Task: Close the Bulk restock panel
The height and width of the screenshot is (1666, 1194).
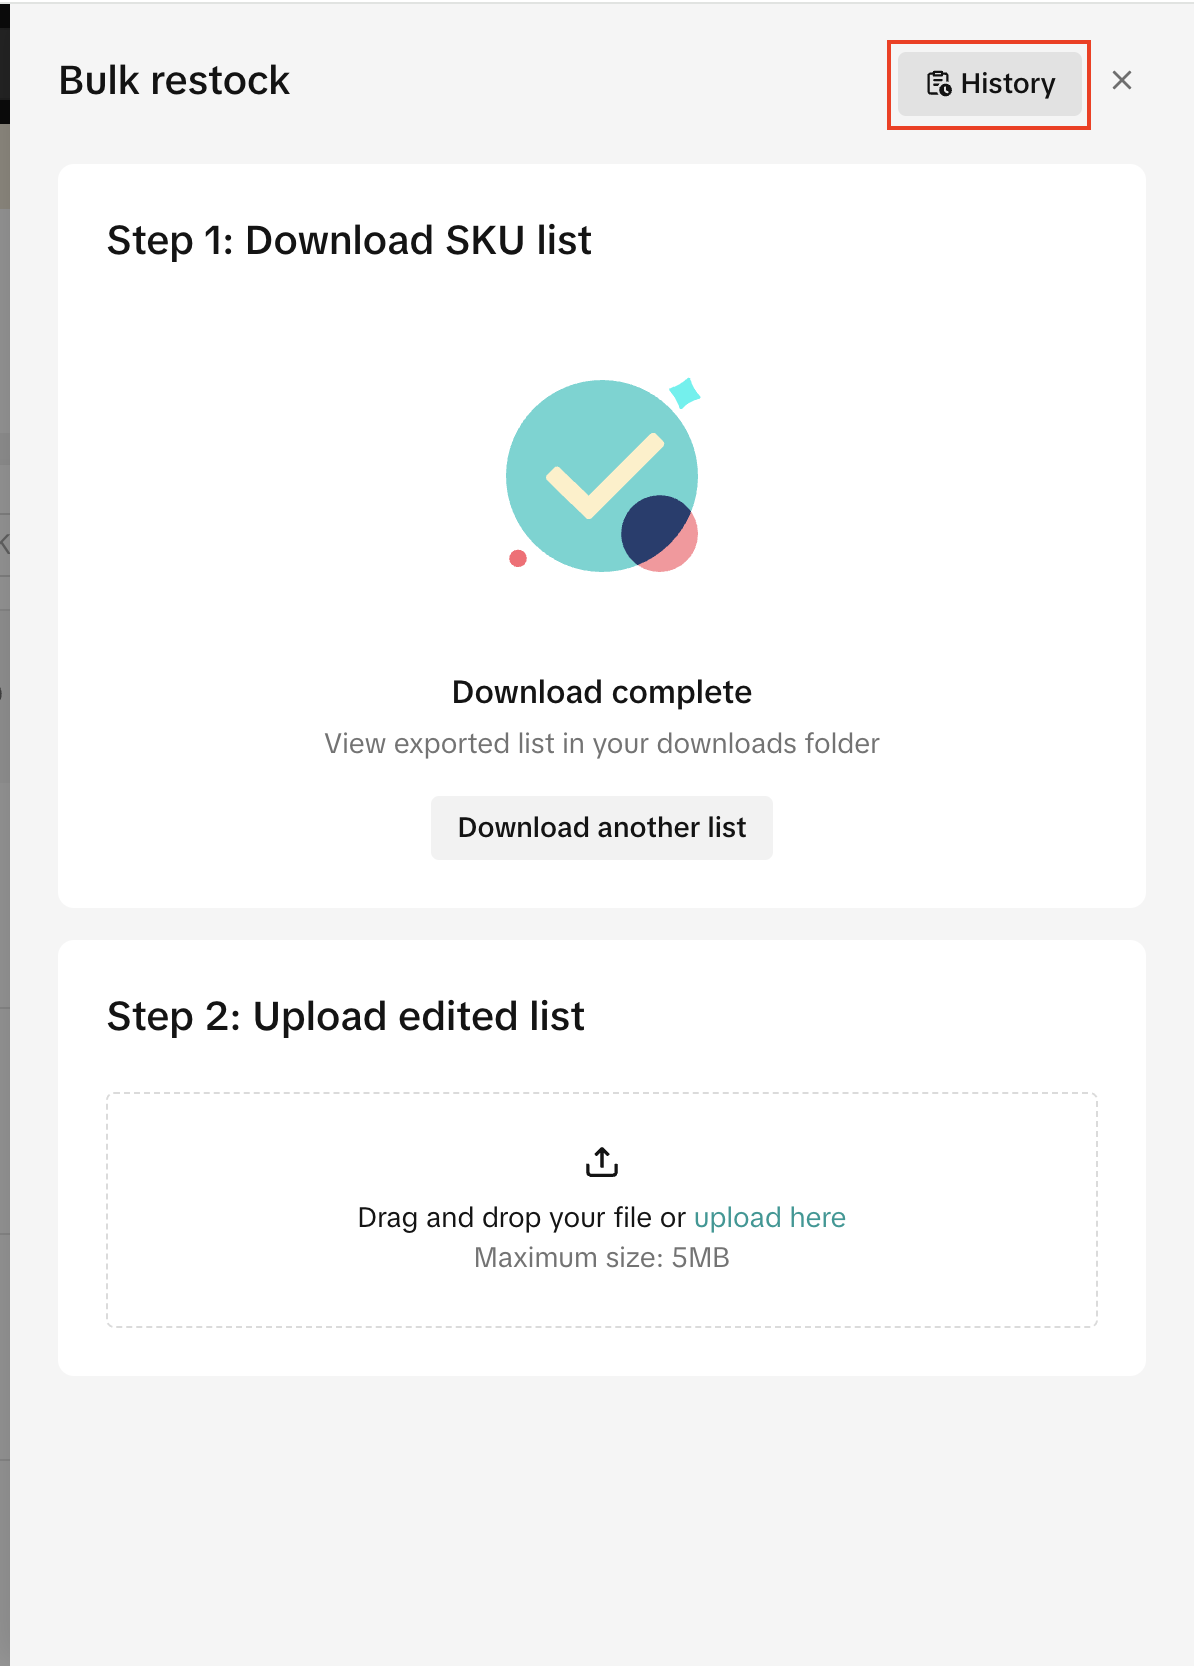Action: (x=1122, y=81)
